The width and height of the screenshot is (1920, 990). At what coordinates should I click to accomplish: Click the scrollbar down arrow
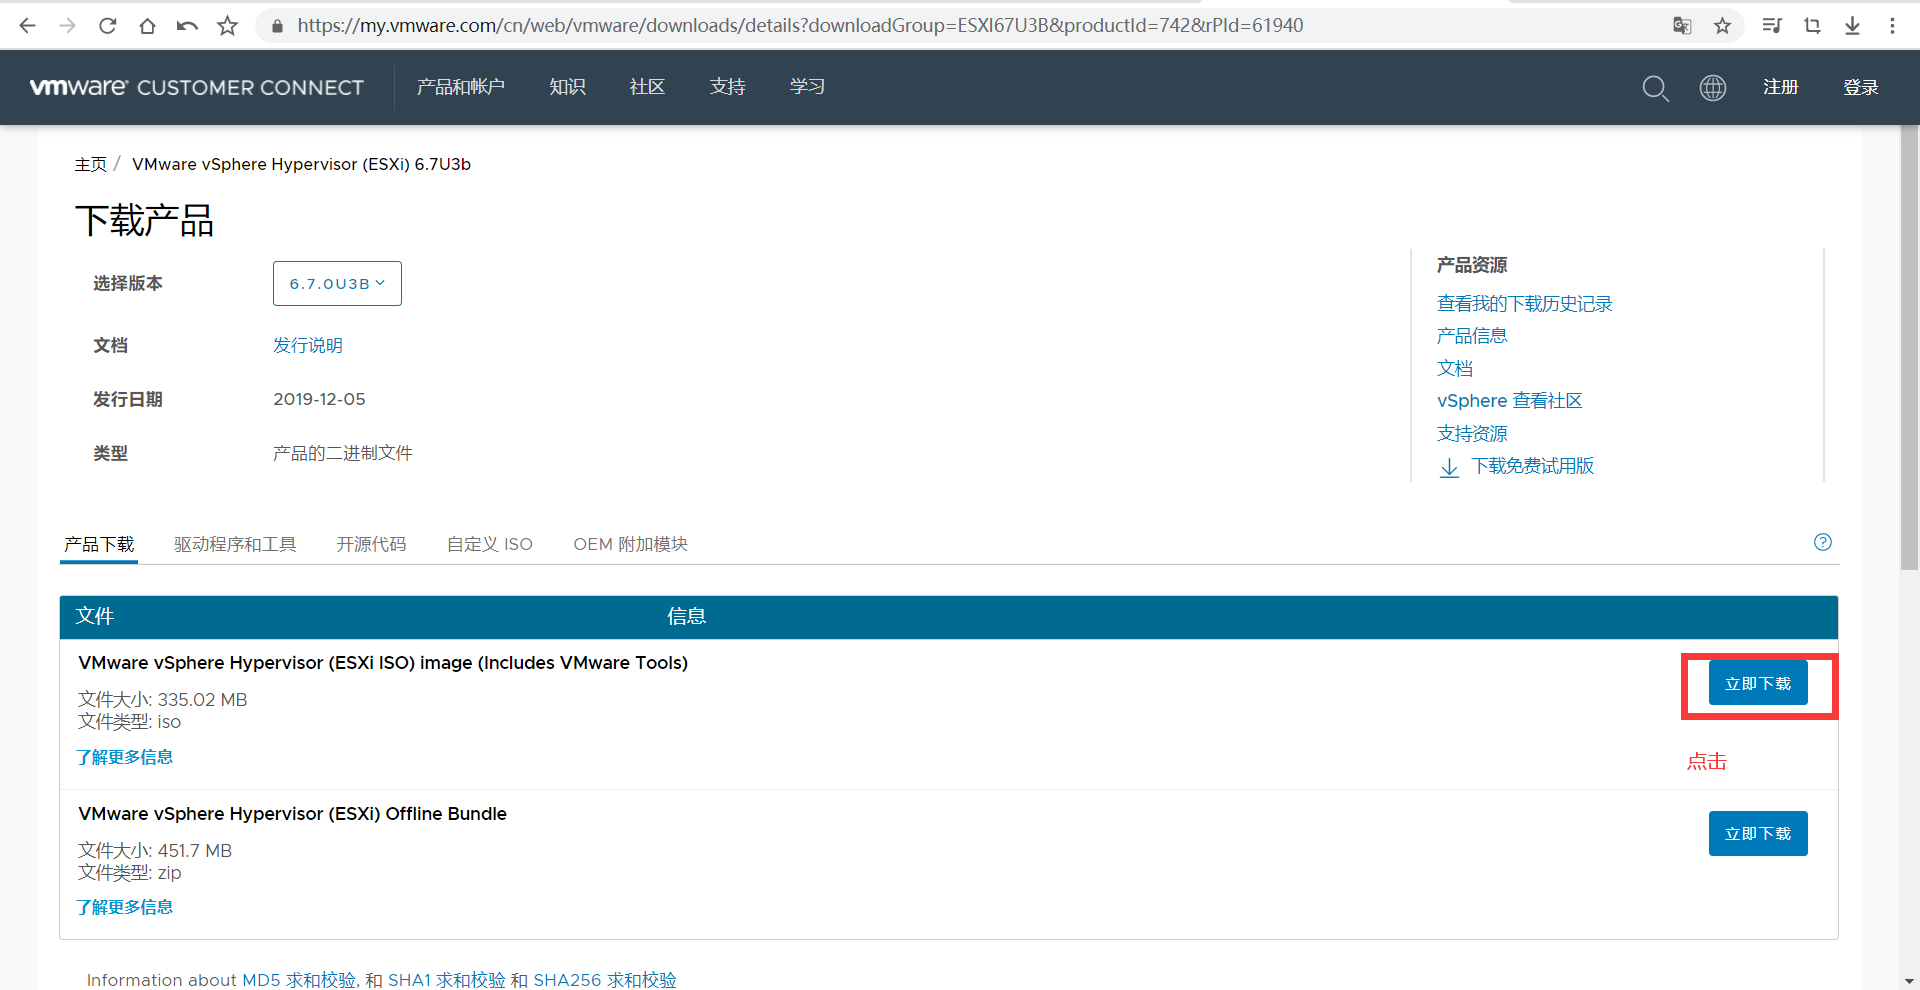pyautogui.click(x=1910, y=981)
